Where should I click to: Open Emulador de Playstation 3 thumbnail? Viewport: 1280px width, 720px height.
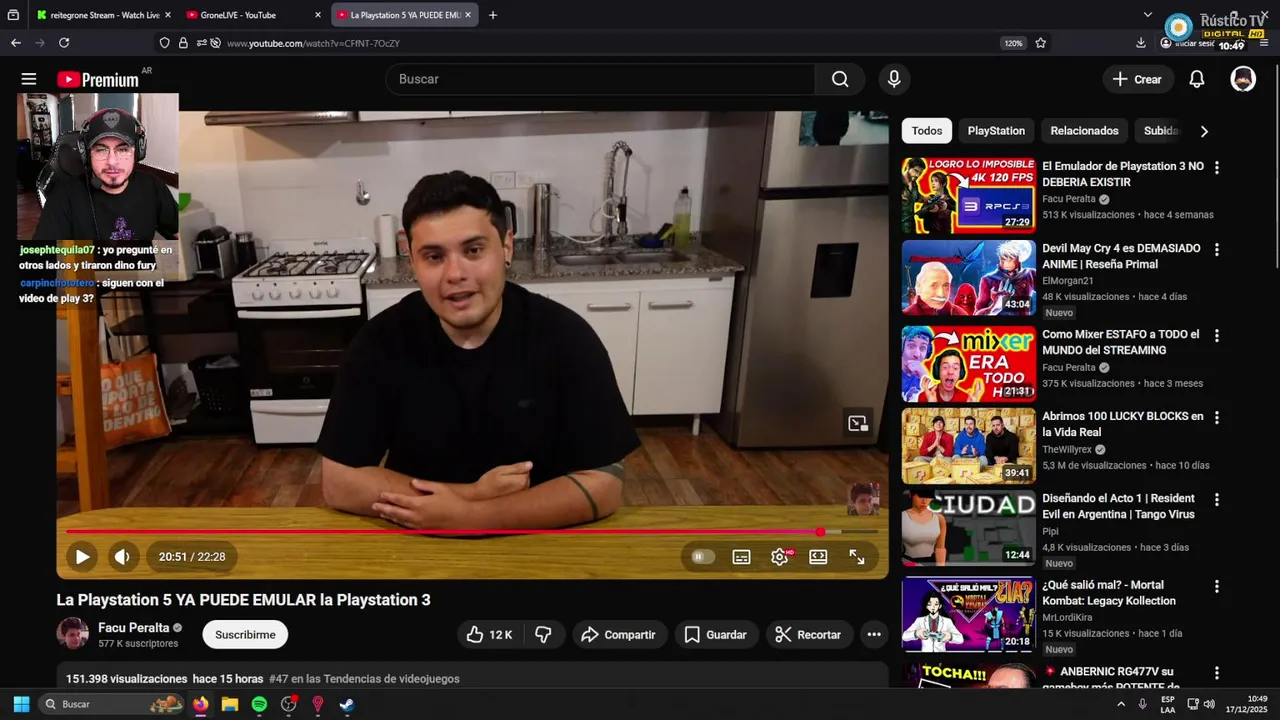969,195
